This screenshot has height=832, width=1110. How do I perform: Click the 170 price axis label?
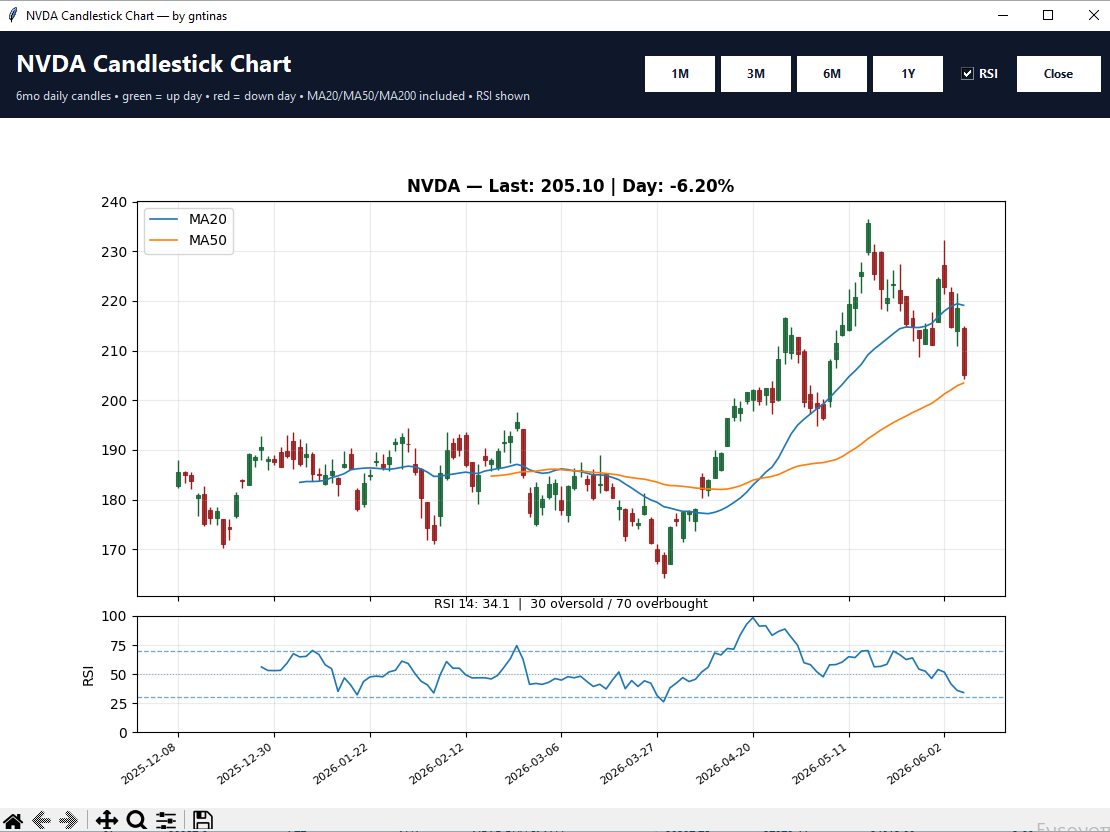click(x=114, y=550)
